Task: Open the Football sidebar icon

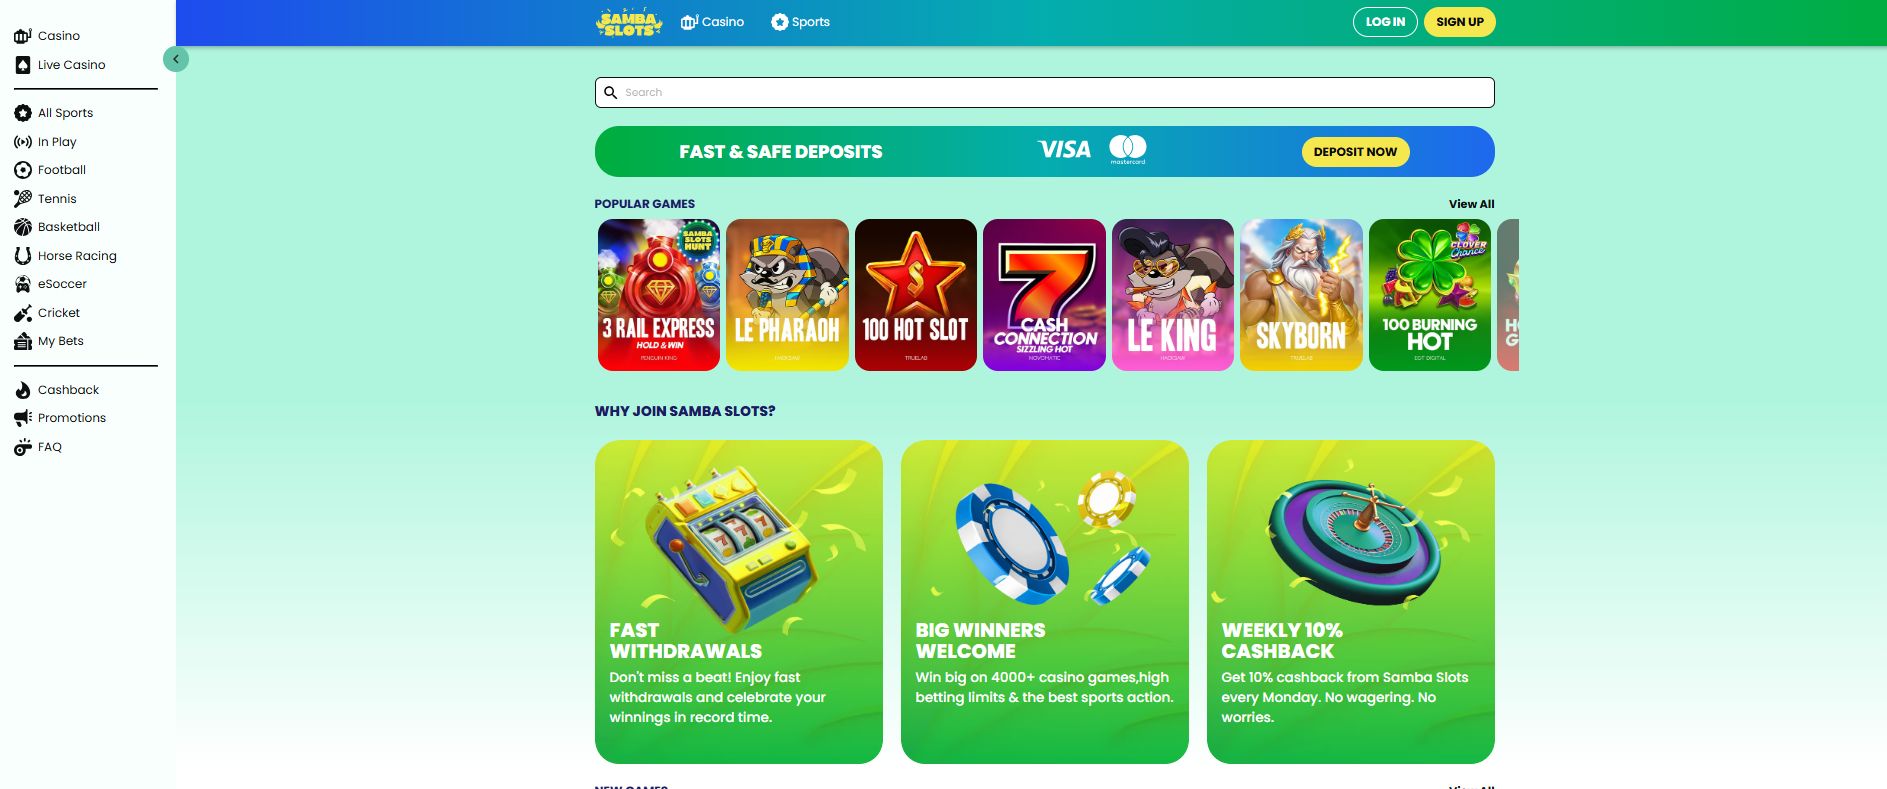Action: [x=23, y=170]
